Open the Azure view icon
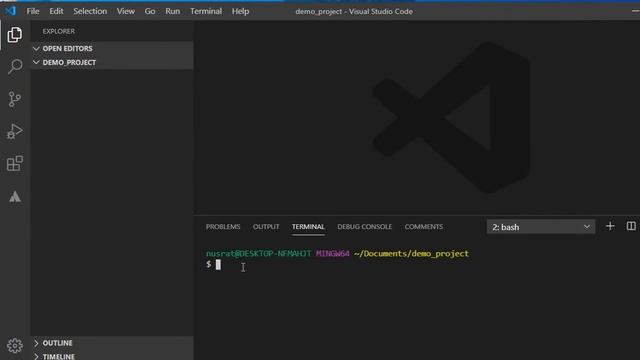The height and width of the screenshot is (360, 640). pyautogui.click(x=15, y=197)
